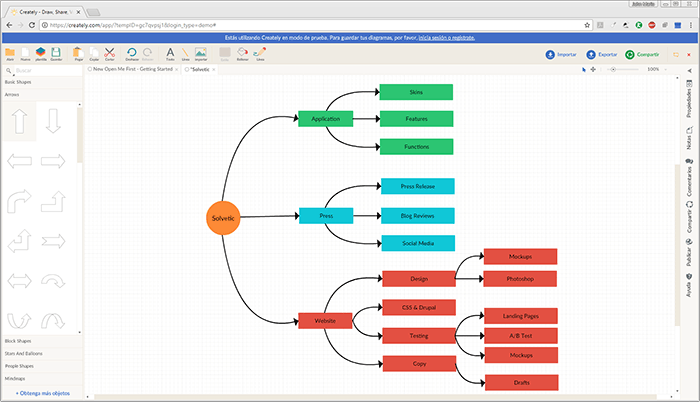The image size is (700, 402).
Task: Open the Chrome three-dot menu
Action: [x=691, y=25]
